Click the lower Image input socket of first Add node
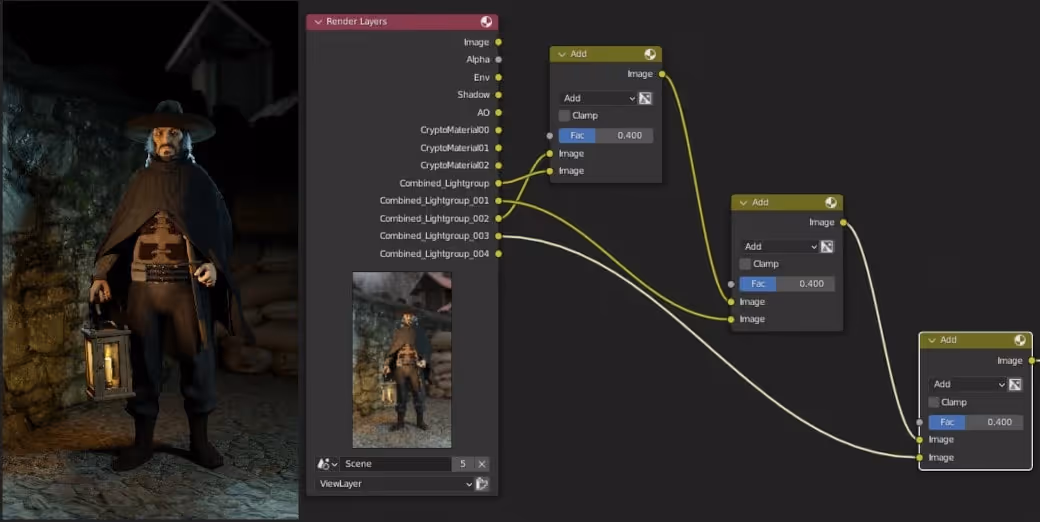1040x522 pixels. coord(550,171)
